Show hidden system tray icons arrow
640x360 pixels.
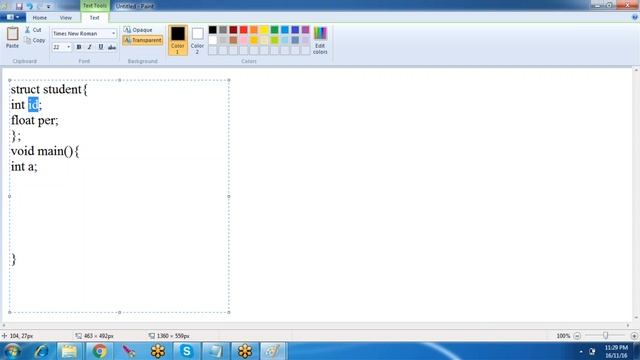[581, 351]
